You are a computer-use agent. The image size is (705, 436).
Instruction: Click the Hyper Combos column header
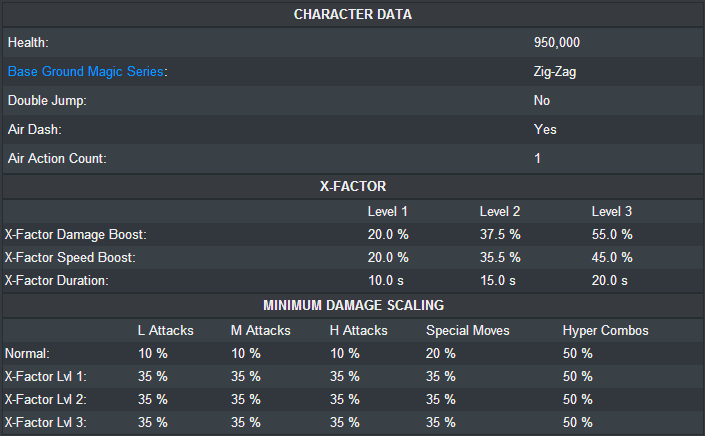[605, 330]
